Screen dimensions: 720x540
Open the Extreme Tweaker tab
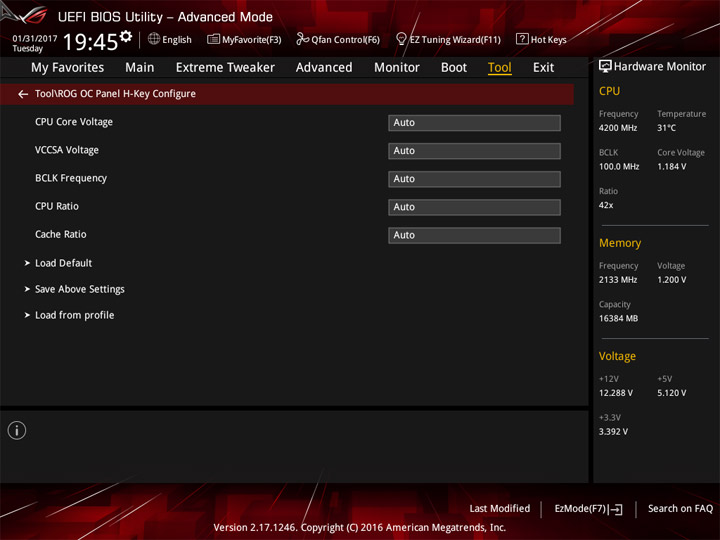pyautogui.click(x=225, y=68)
